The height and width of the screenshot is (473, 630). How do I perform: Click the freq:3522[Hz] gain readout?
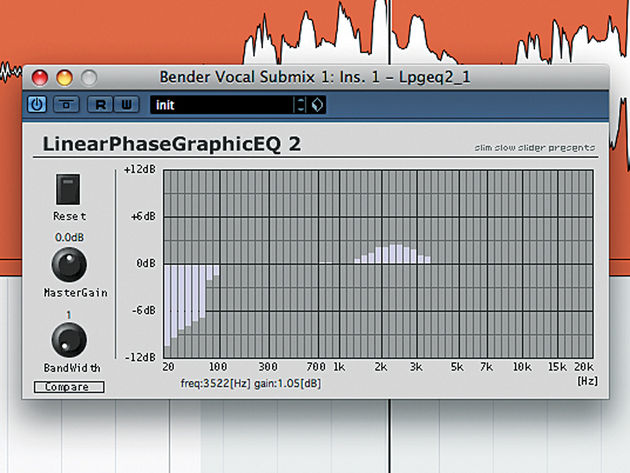[251, 383]
